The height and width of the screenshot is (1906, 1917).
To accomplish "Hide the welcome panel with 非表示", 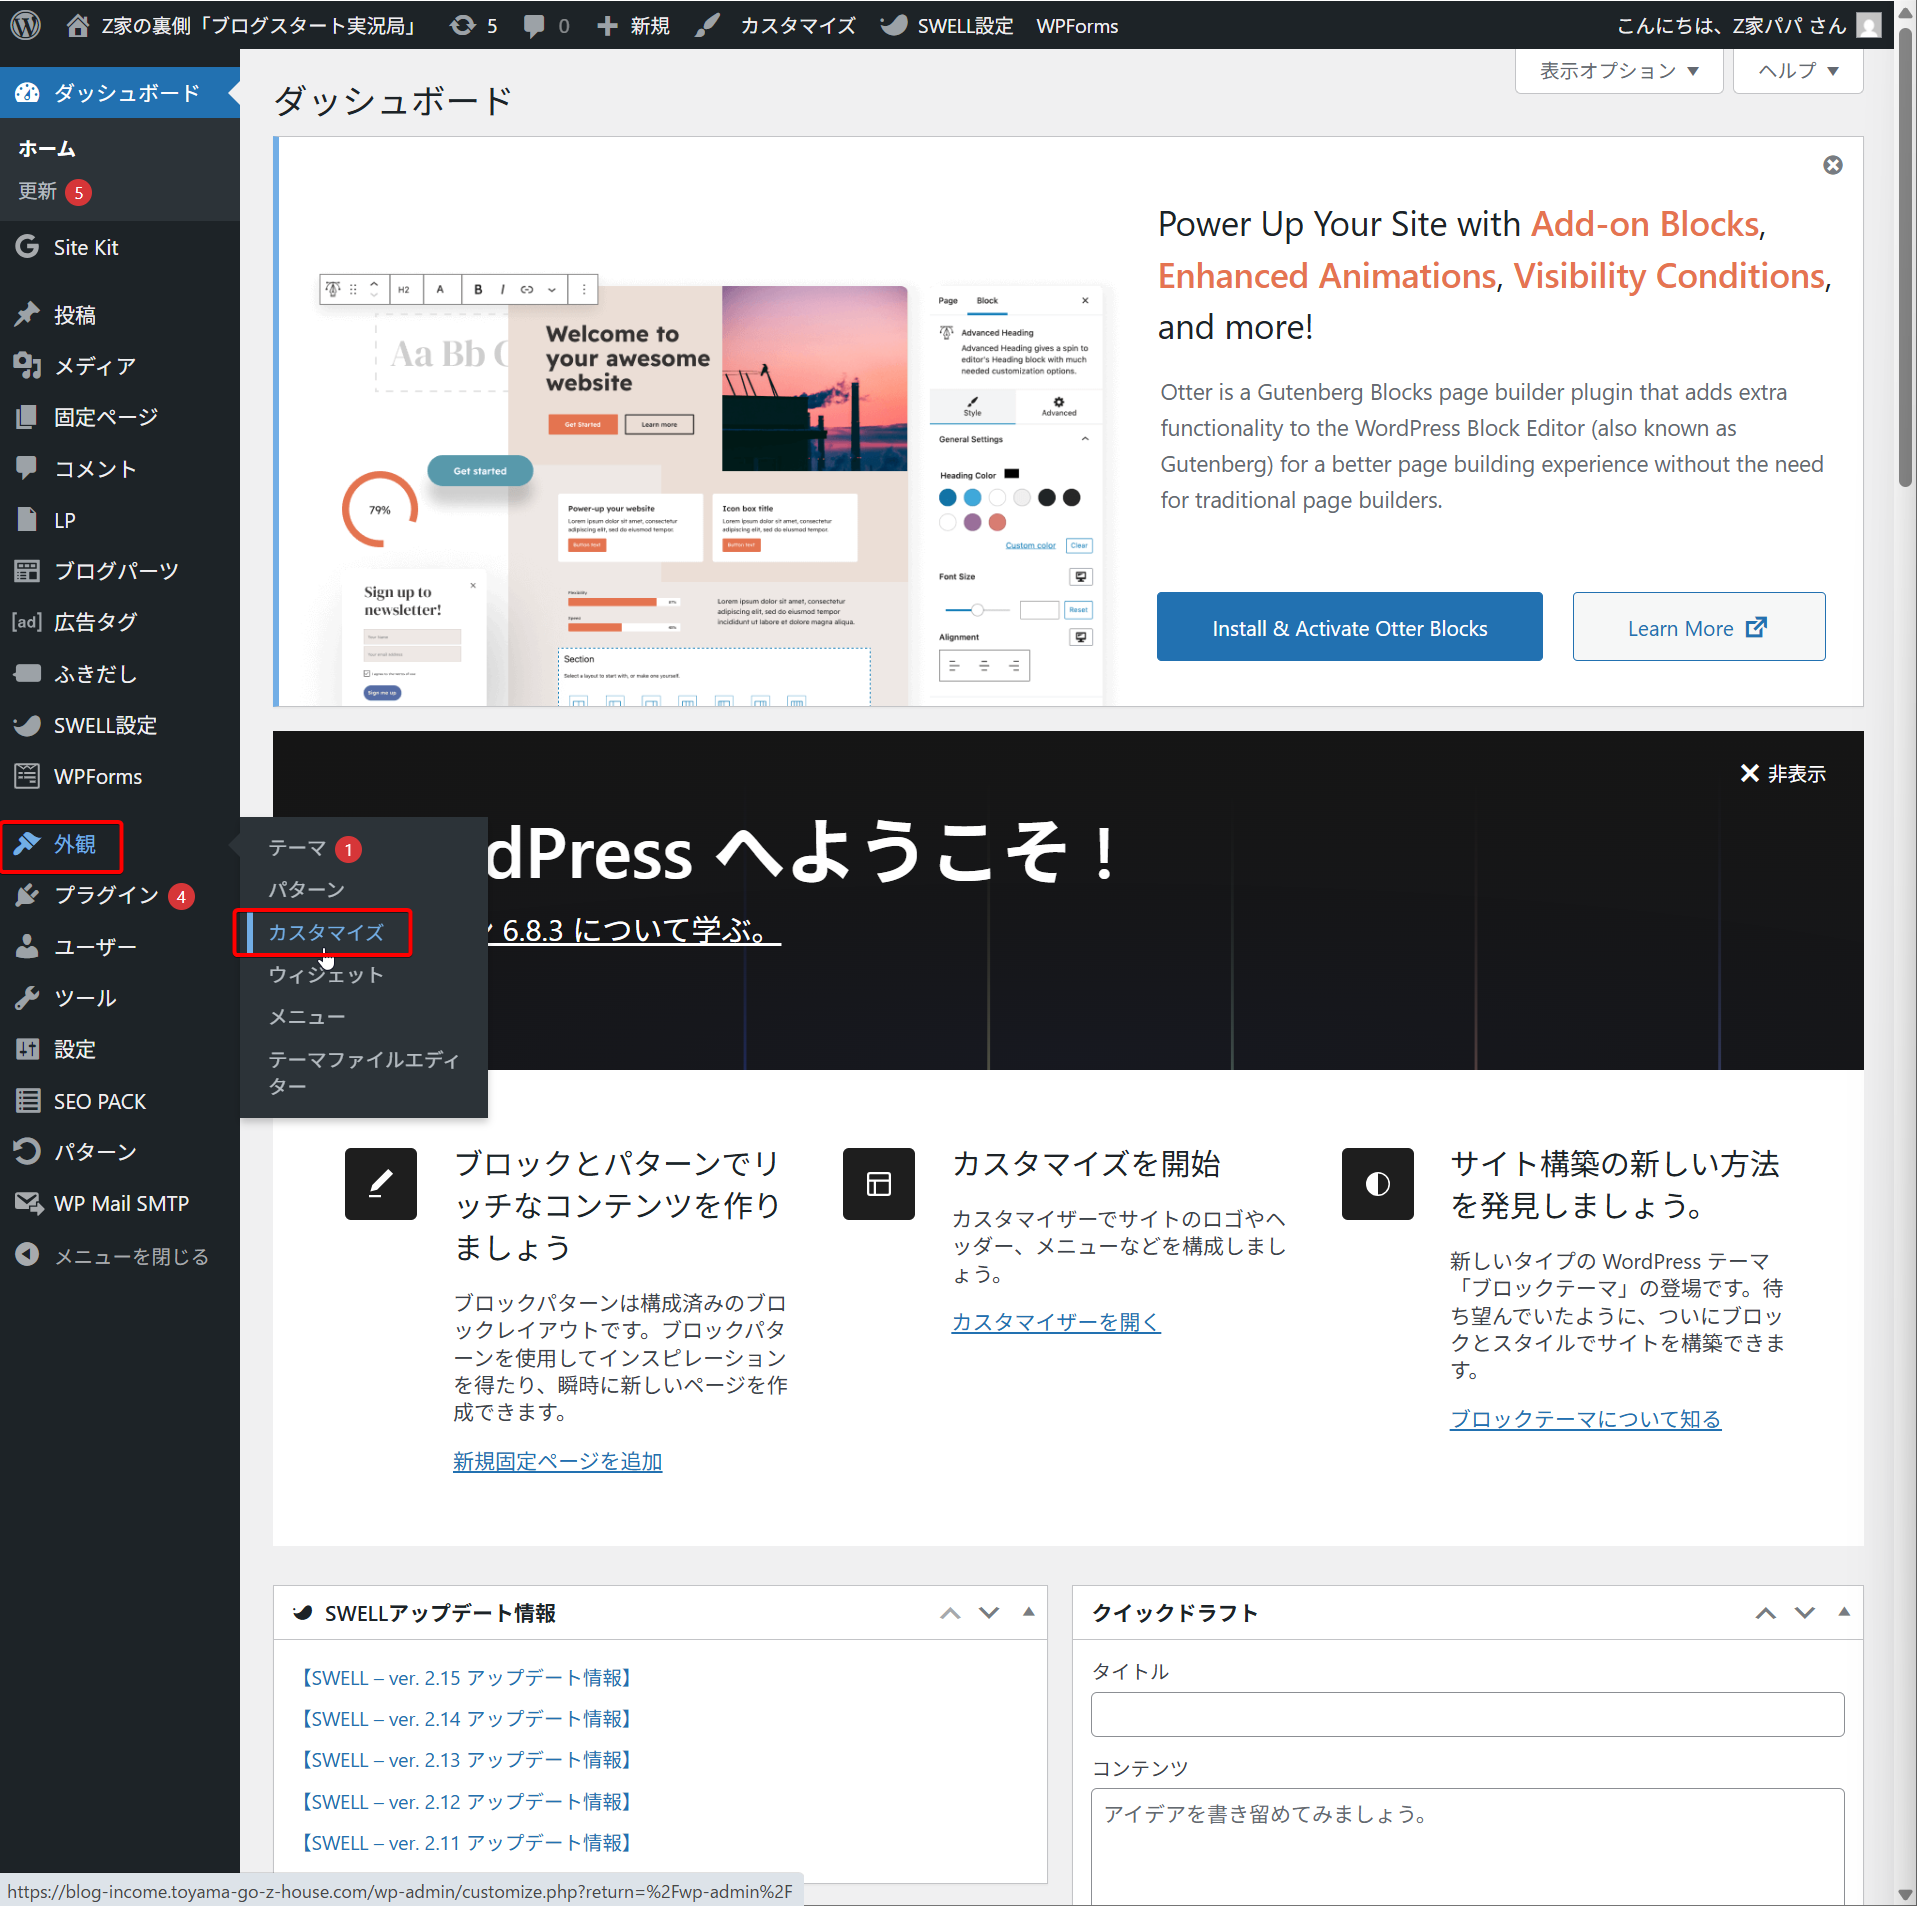I will 1783,774.
